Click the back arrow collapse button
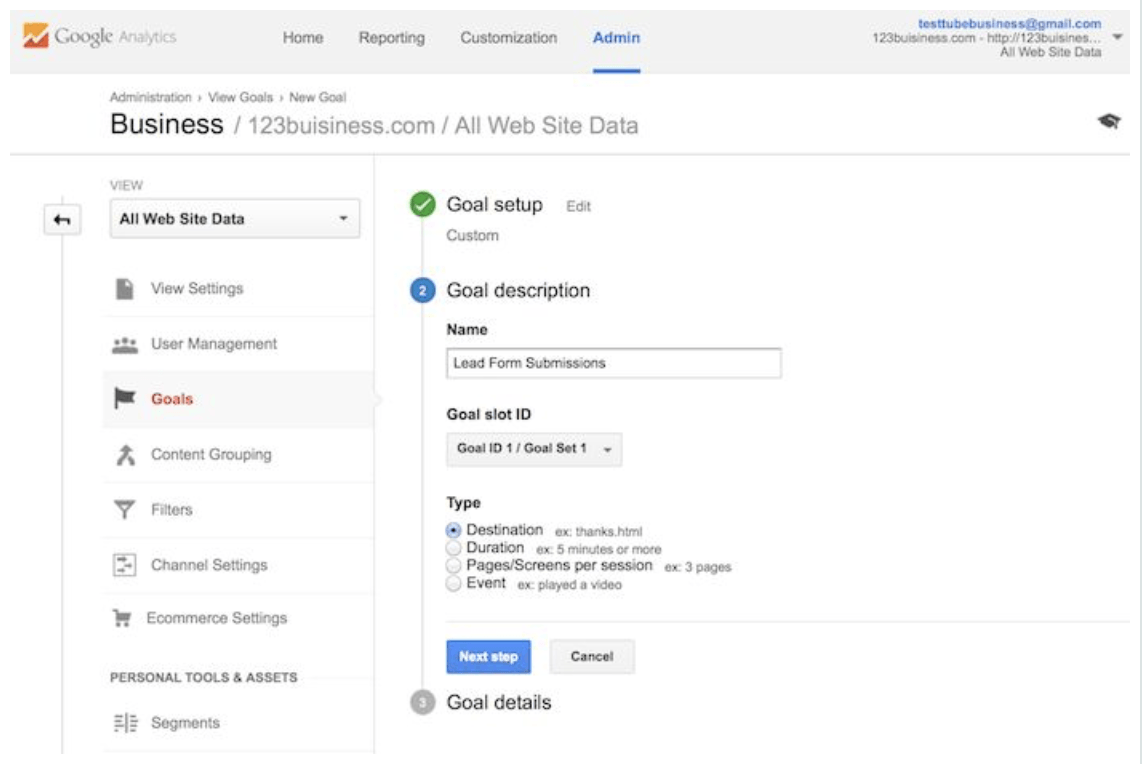This screenshot has width=1142, height=764. 61,221
